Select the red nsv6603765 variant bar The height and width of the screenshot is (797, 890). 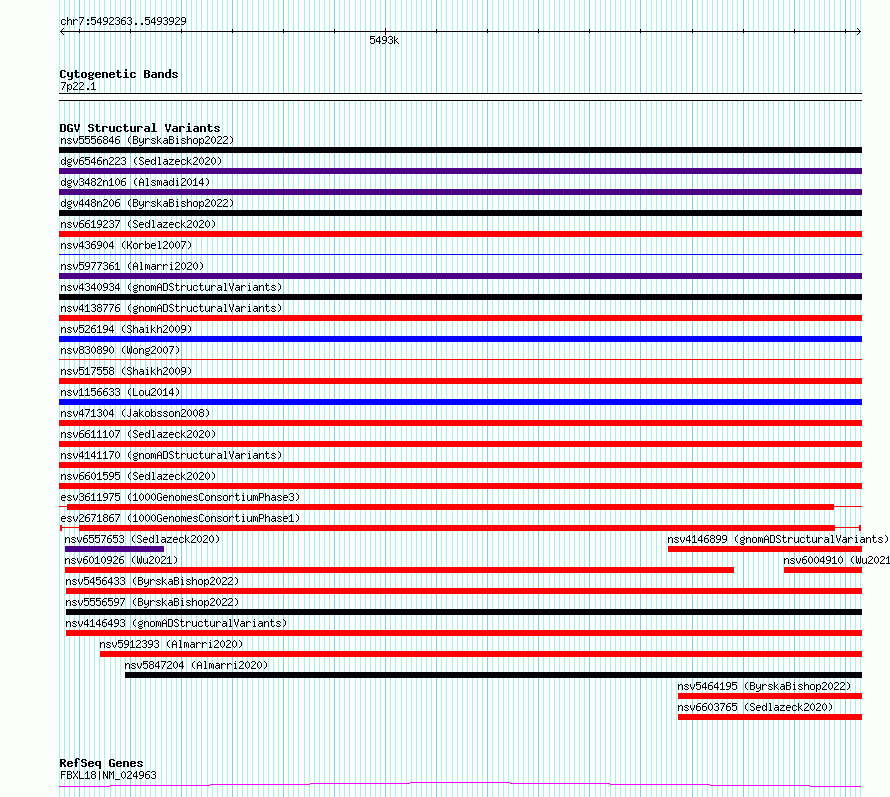(x=770, y=717)
